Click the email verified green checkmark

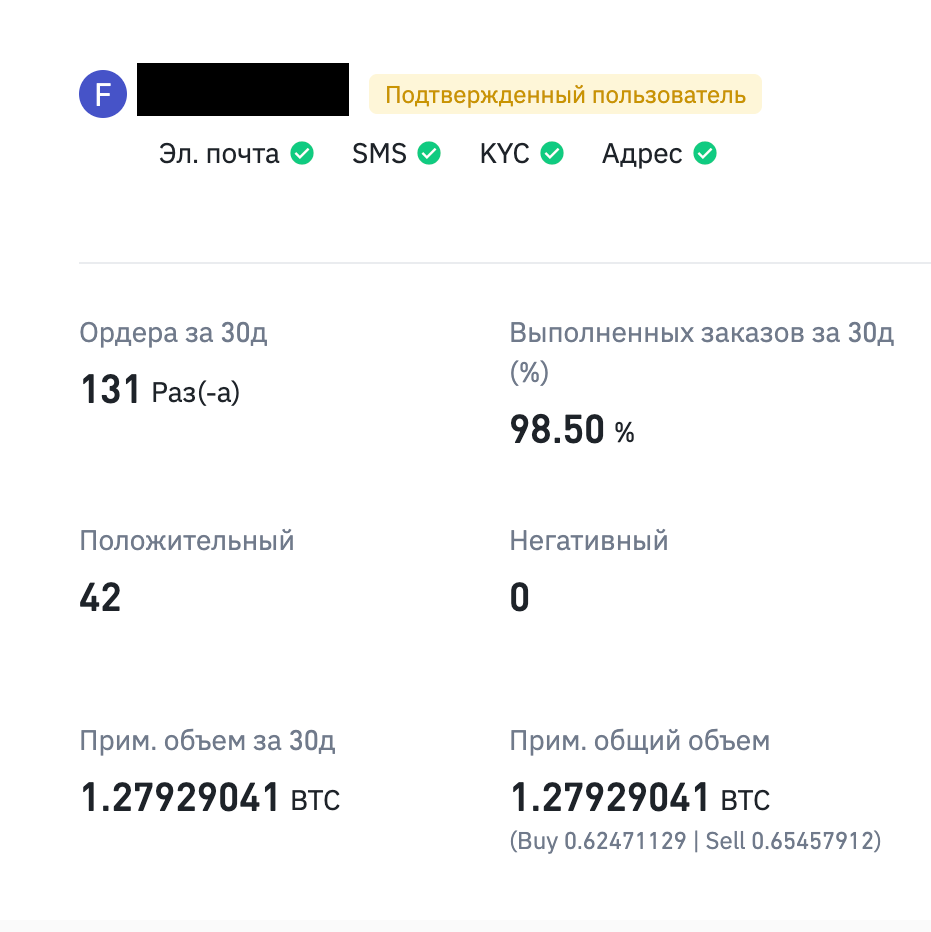[302, 153]
